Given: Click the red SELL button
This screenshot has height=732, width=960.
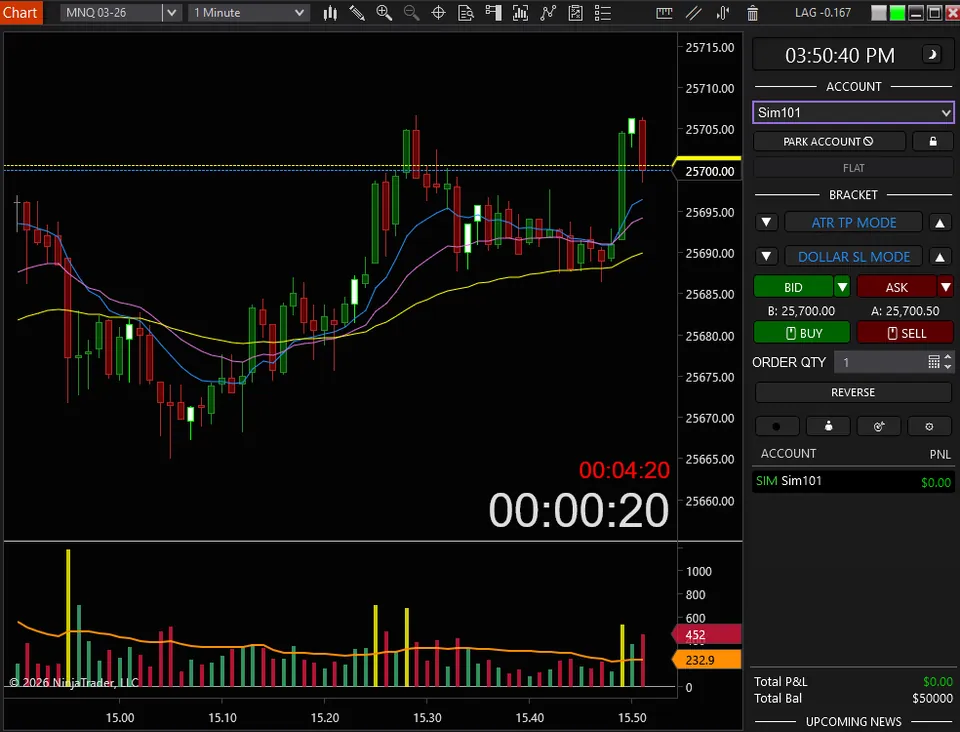Looking at the screenshot, I should tap(905, 333).
